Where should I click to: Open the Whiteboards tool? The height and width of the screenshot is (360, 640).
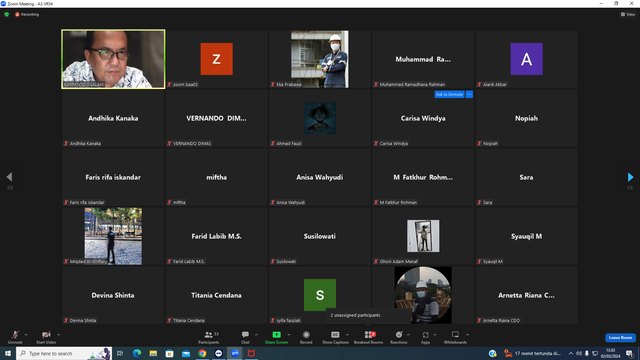tap(455, 337)
